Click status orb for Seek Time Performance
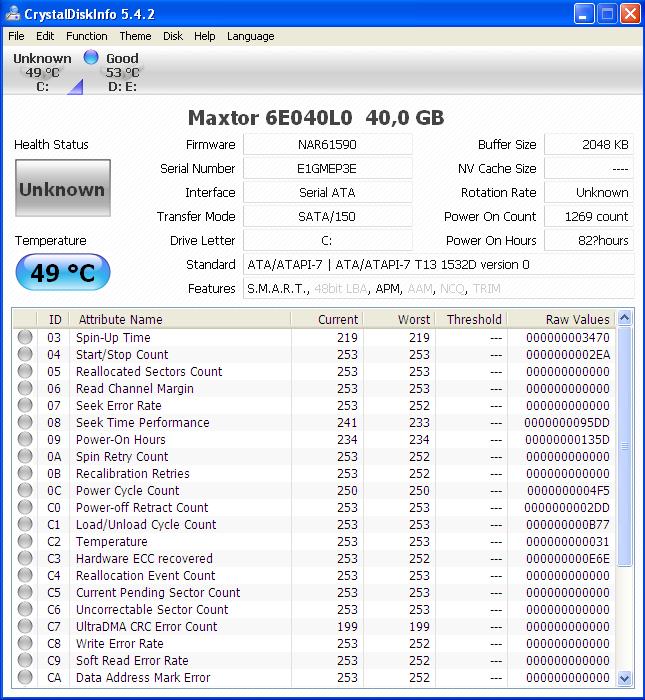The width and height of the screenshot is (645, 700). pos(25,422)
